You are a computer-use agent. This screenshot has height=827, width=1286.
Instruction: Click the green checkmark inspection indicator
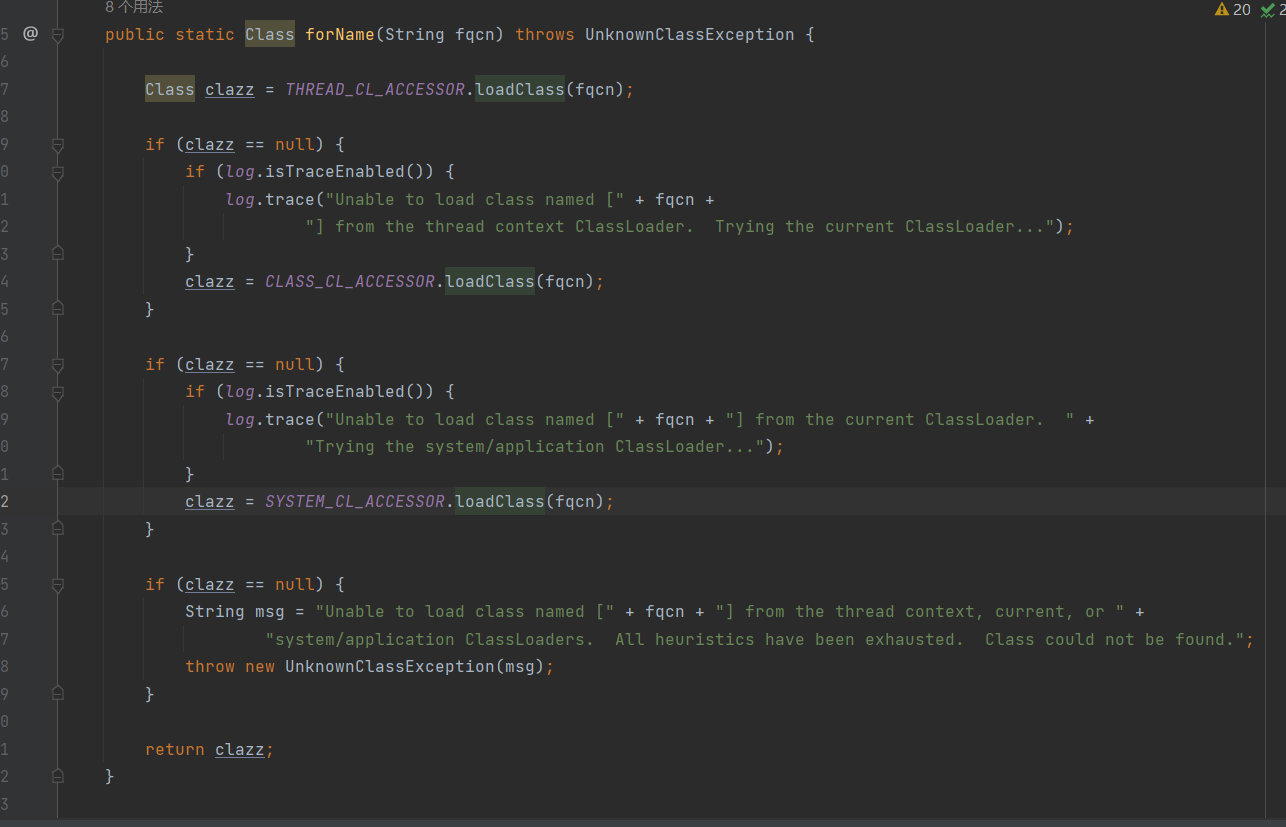tap(1267, 9)
